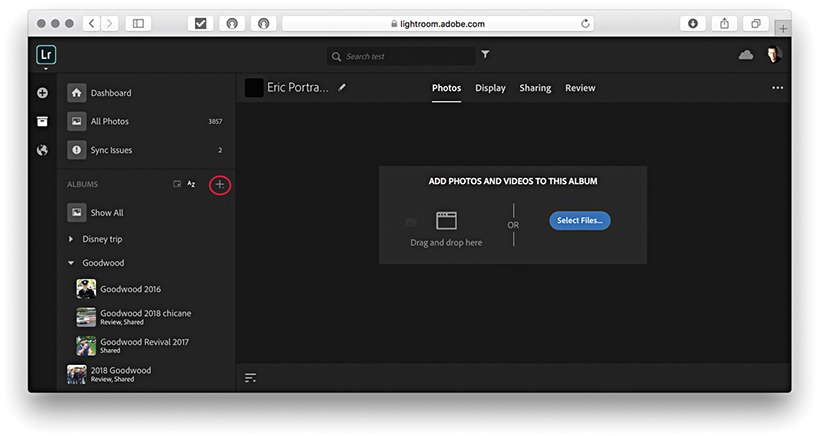Create a new album with the plus icon

tap(220, 185)
